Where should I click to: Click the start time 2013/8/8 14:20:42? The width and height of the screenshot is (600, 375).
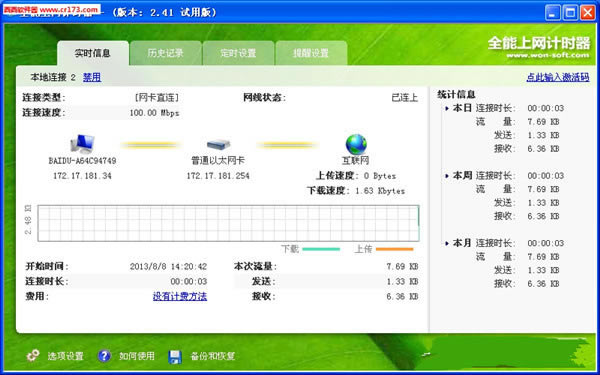[x=168, y=266]
